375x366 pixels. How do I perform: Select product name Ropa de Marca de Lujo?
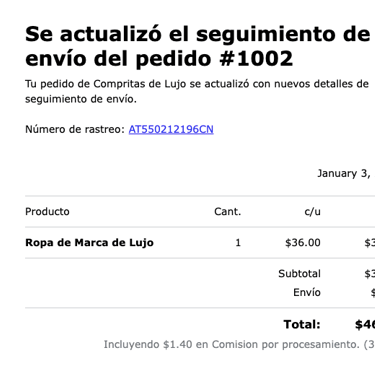(89, 243)
